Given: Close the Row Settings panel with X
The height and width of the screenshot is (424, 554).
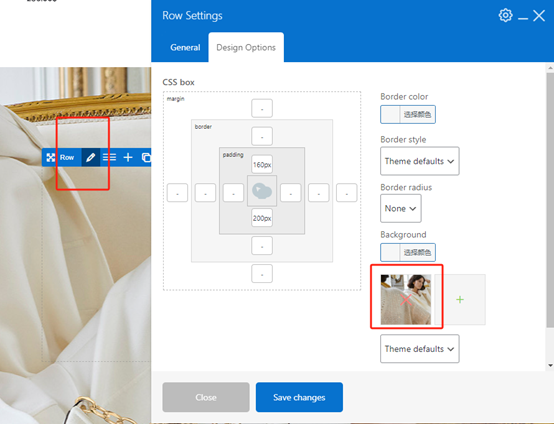Looking at the screenshot, I should tap(539, 16).
